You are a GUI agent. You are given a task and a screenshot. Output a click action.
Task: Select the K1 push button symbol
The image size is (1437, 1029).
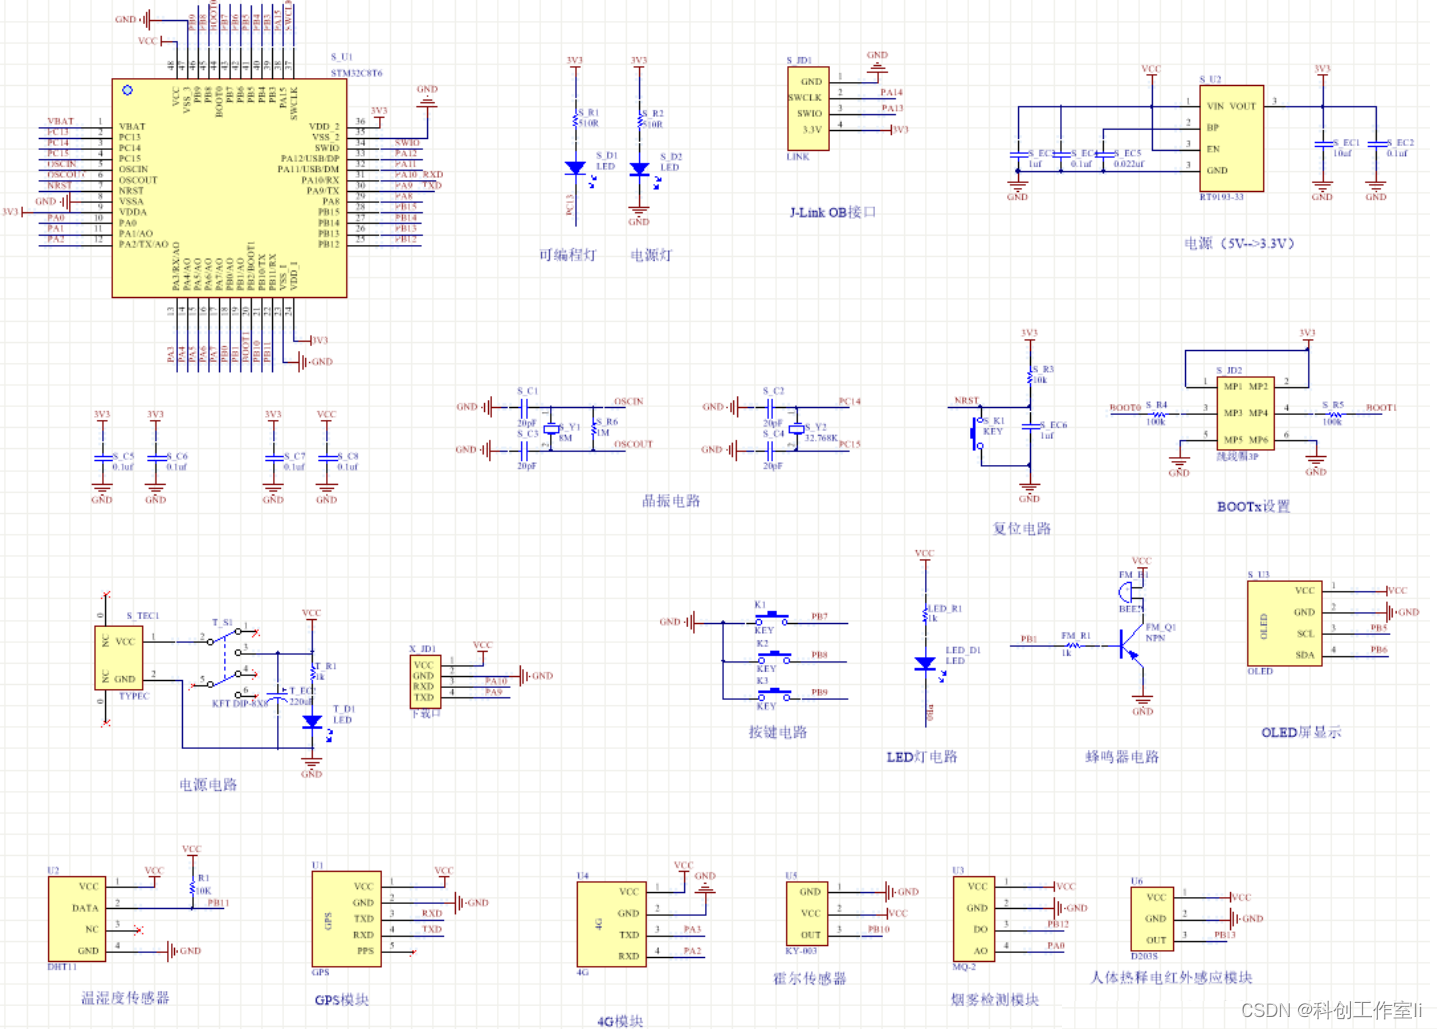[x=772, y=618]
